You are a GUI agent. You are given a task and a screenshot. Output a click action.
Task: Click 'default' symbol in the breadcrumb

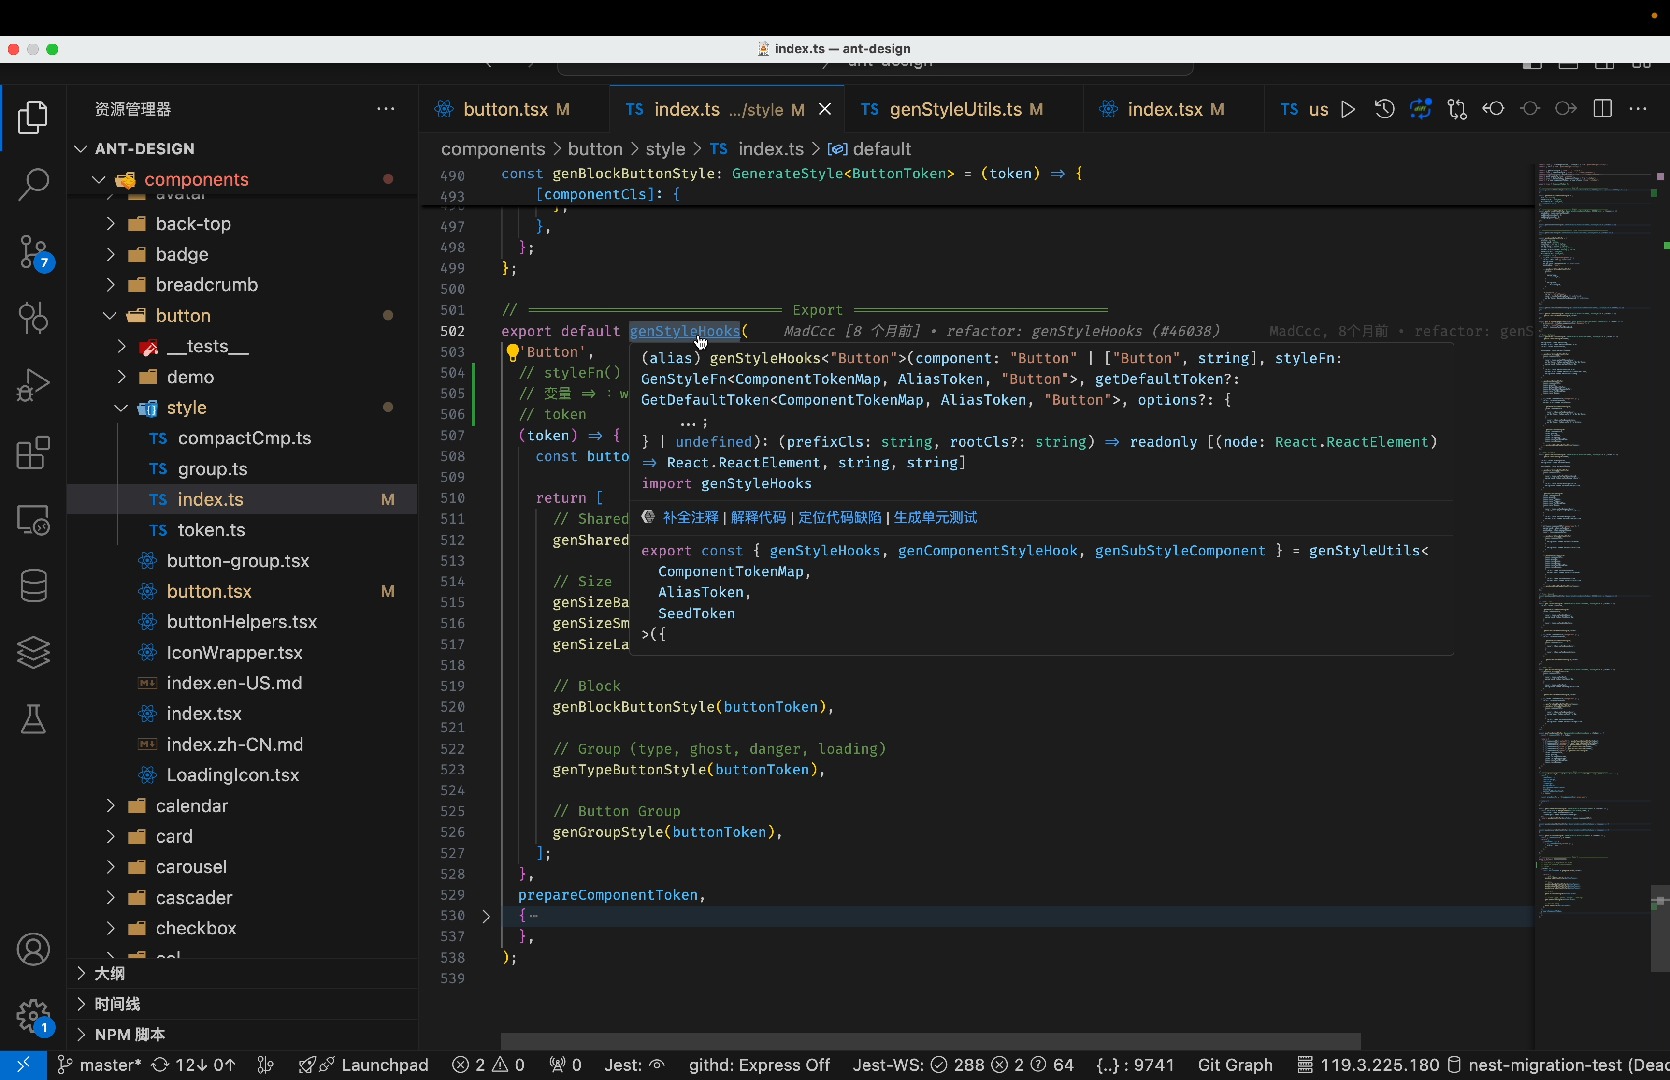869,149
